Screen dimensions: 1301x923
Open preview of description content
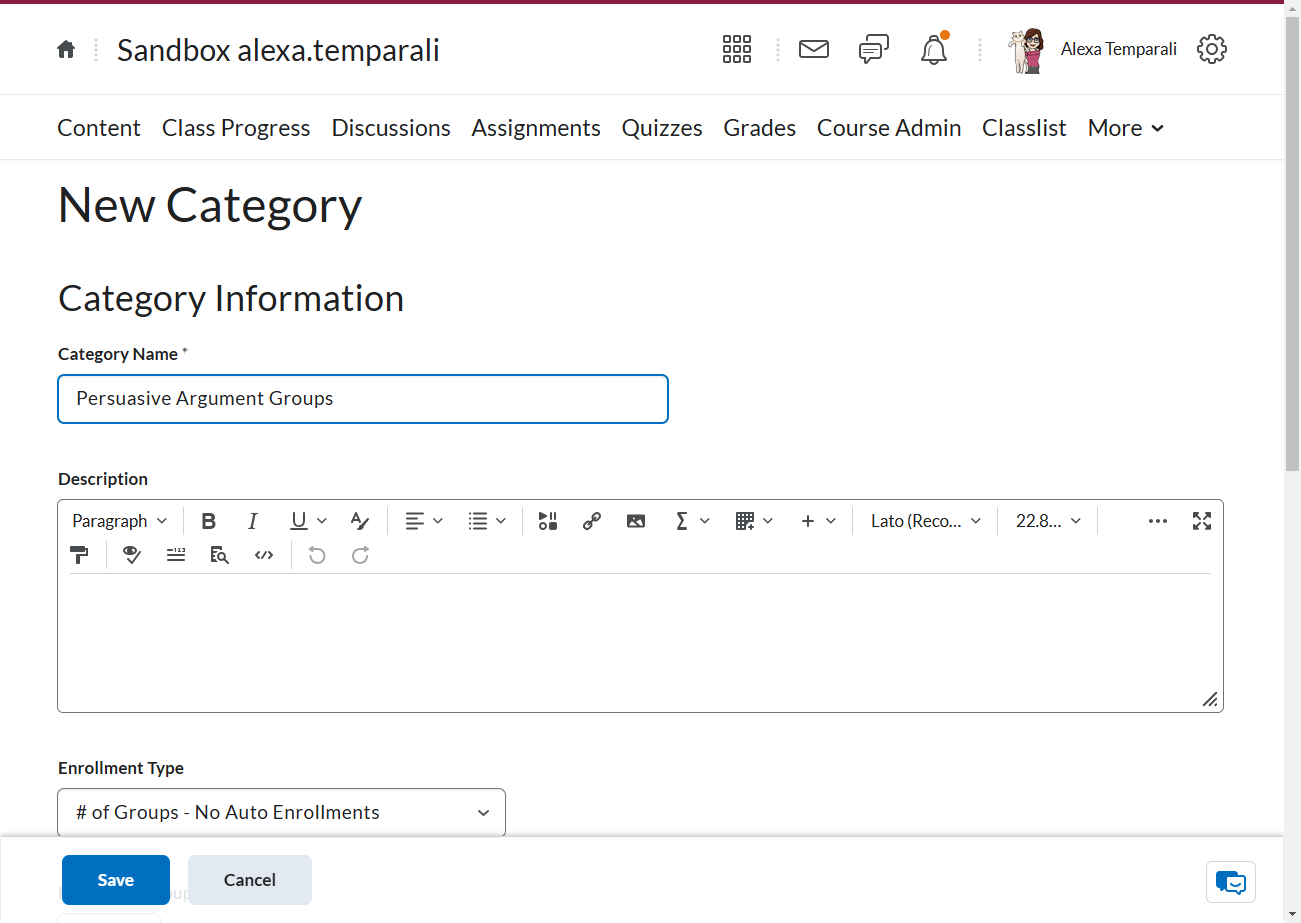pyautogui.click(x=220, y=555)
